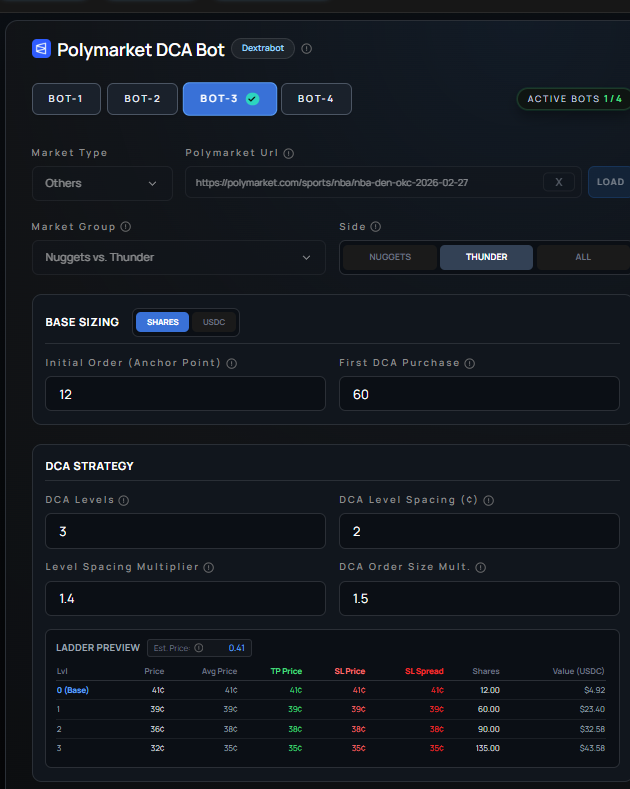Image resolution: width=630 pixels, height=789 pixels.
Task: Click the green check icon on BOT-3 tab
Action: coord(253,99)
